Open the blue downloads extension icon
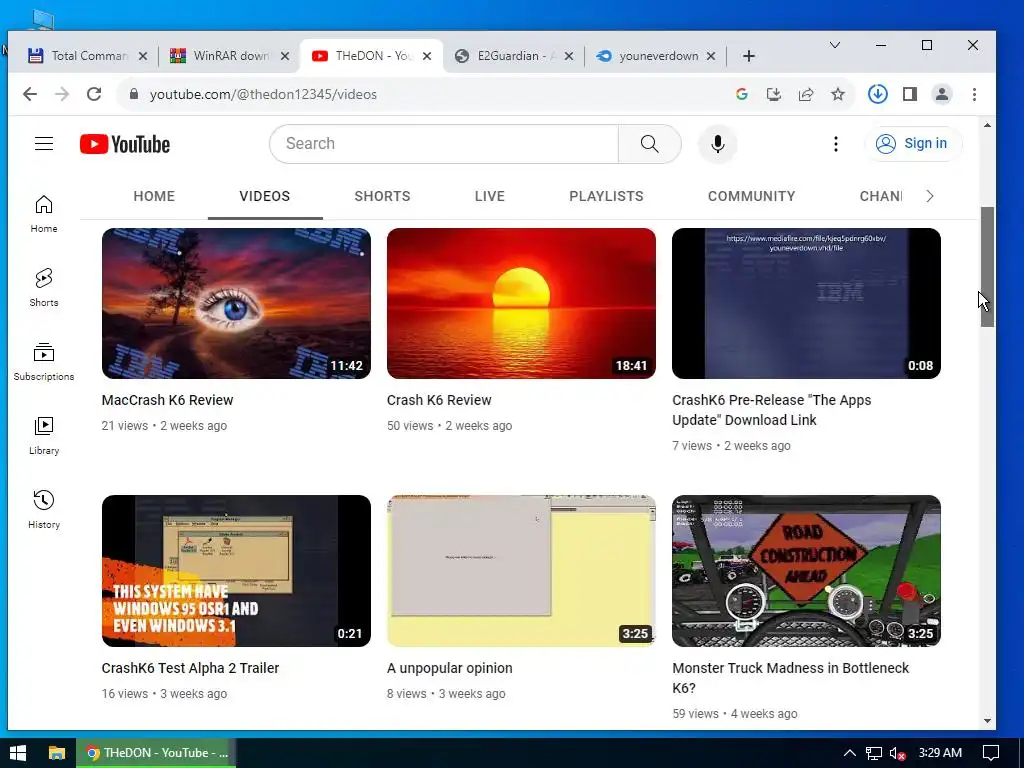Screen dimensions: 1024x768 coord(878,94)
